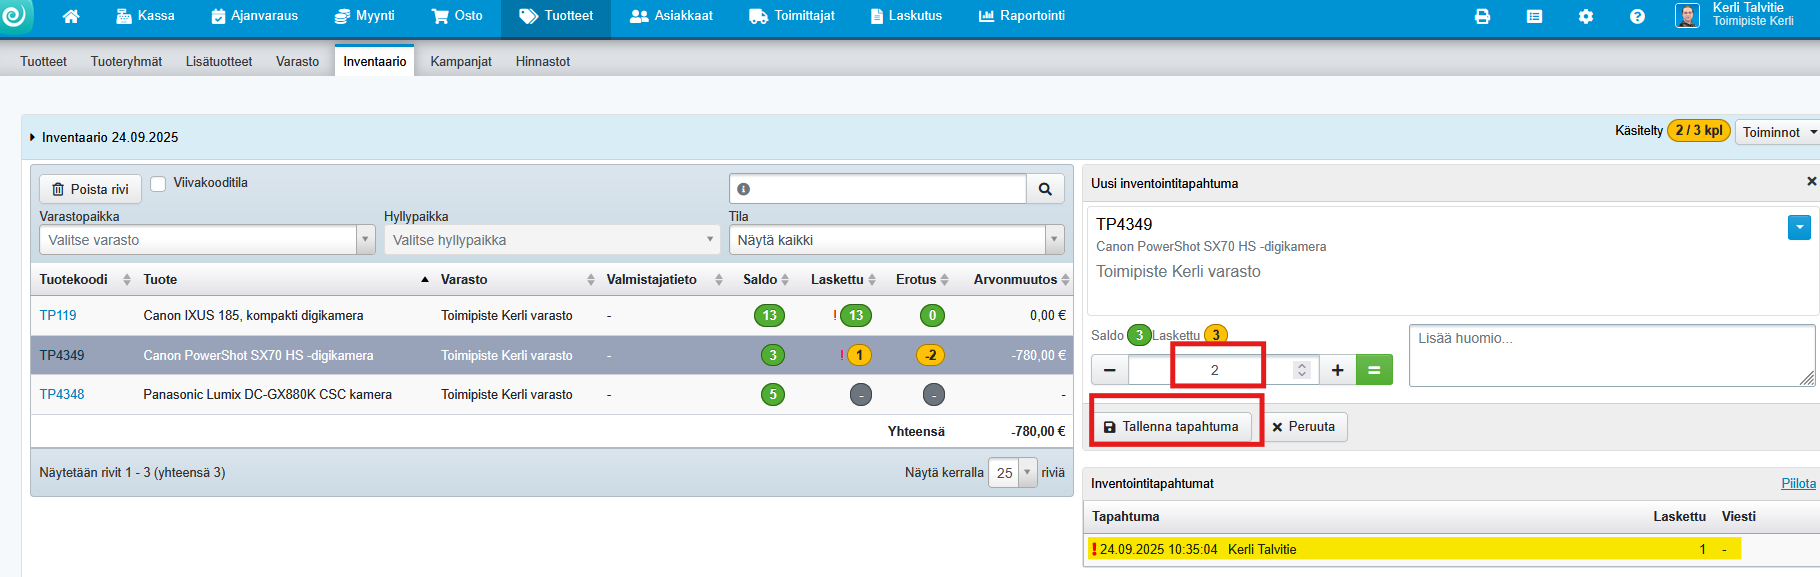Image resolution: width=1820 pixels, height=577 pixels.
Task: Click the green equals button
Action: (1374, 370)
